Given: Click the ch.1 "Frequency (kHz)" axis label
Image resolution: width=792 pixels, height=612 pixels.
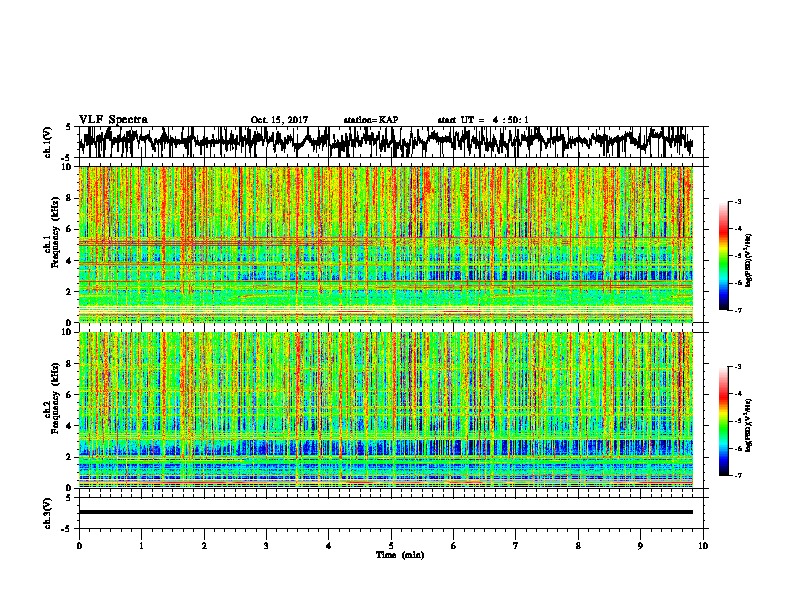Looking at the screenshot, I should click(x=55, y=234).
